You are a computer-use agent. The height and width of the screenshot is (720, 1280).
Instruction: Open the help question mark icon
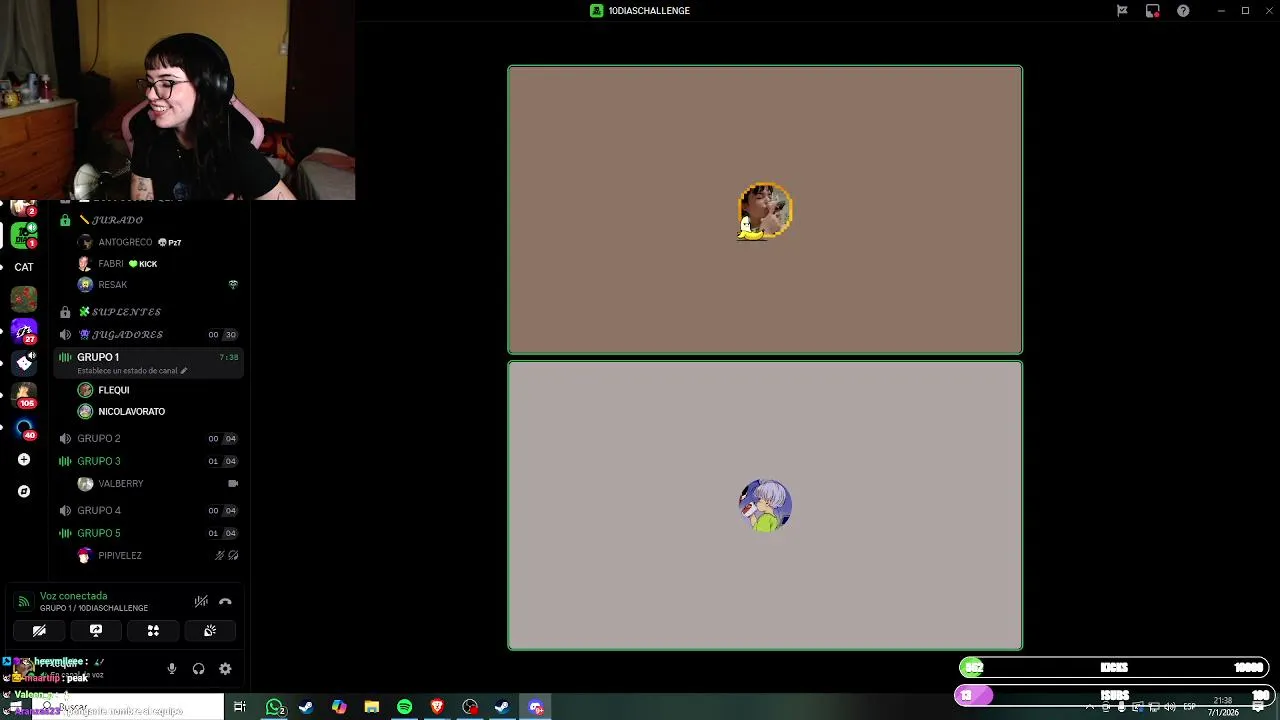coord(1183,11)
